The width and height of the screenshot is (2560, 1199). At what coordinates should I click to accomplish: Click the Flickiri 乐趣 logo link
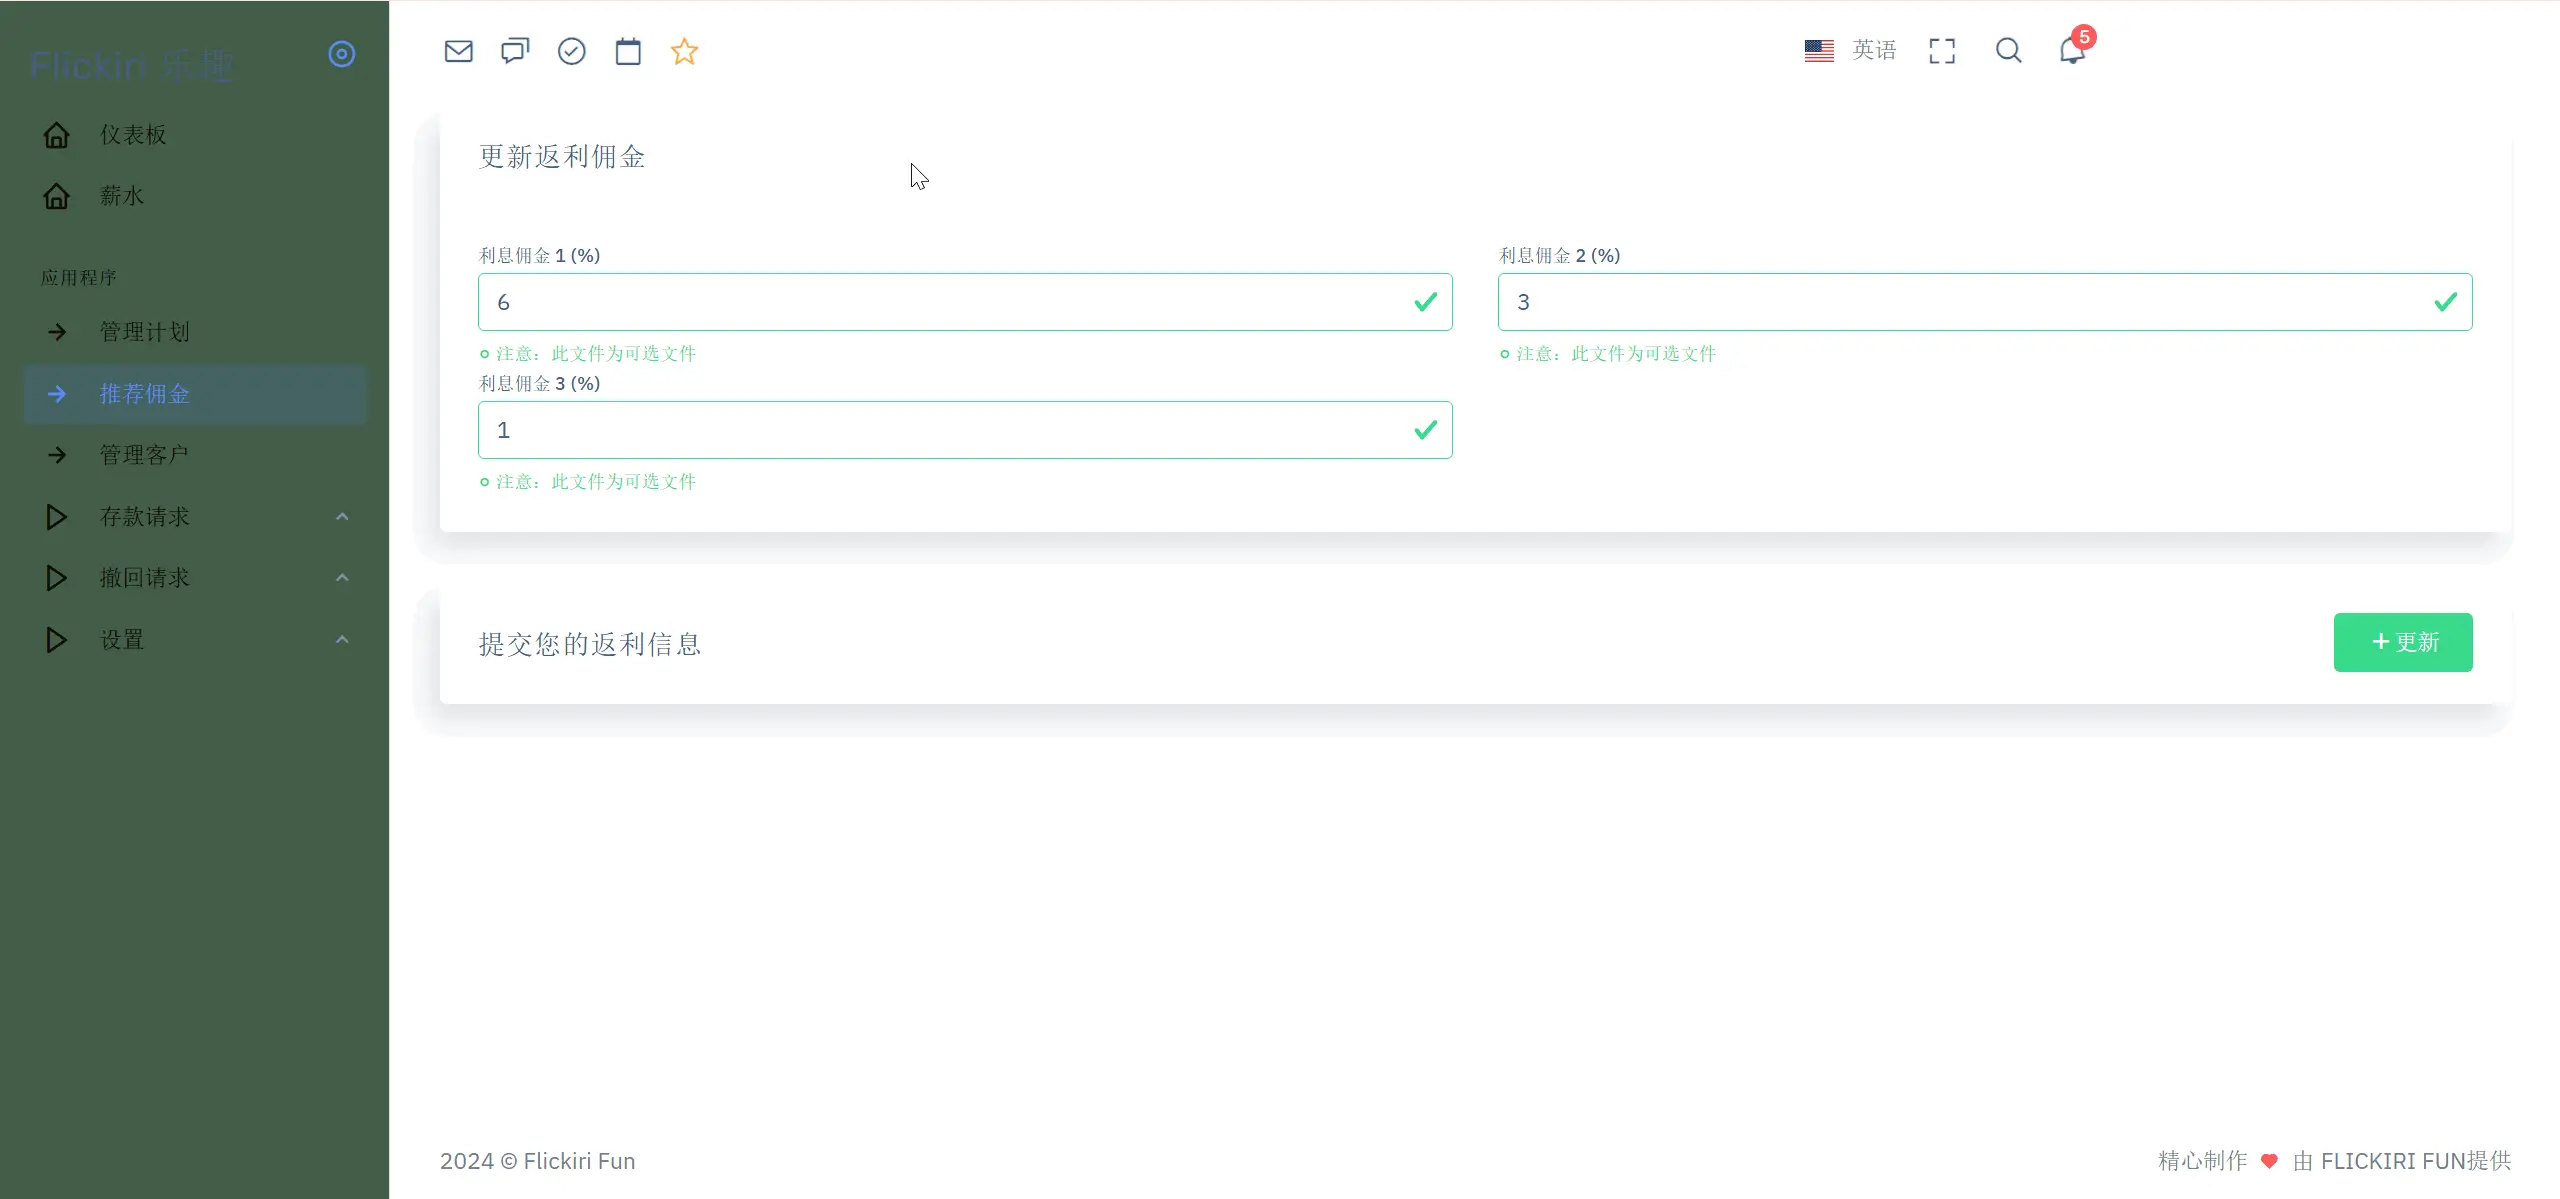131,66
